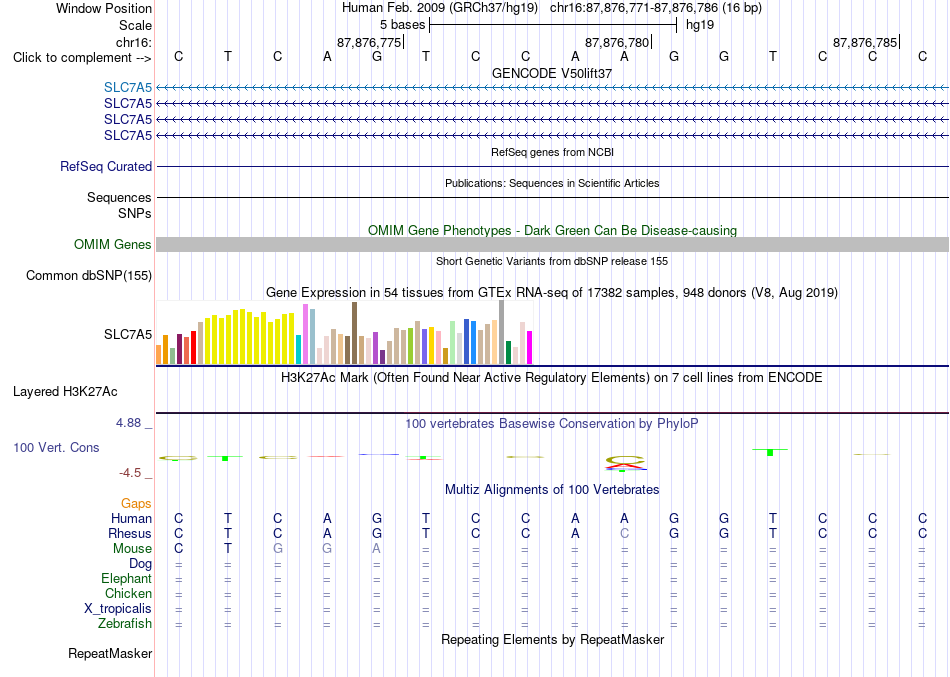Viewport: 950px width, 677px height.
Task: Click the '5 bases' scale text
Action: pyautogui.click(x=403, y=25)
